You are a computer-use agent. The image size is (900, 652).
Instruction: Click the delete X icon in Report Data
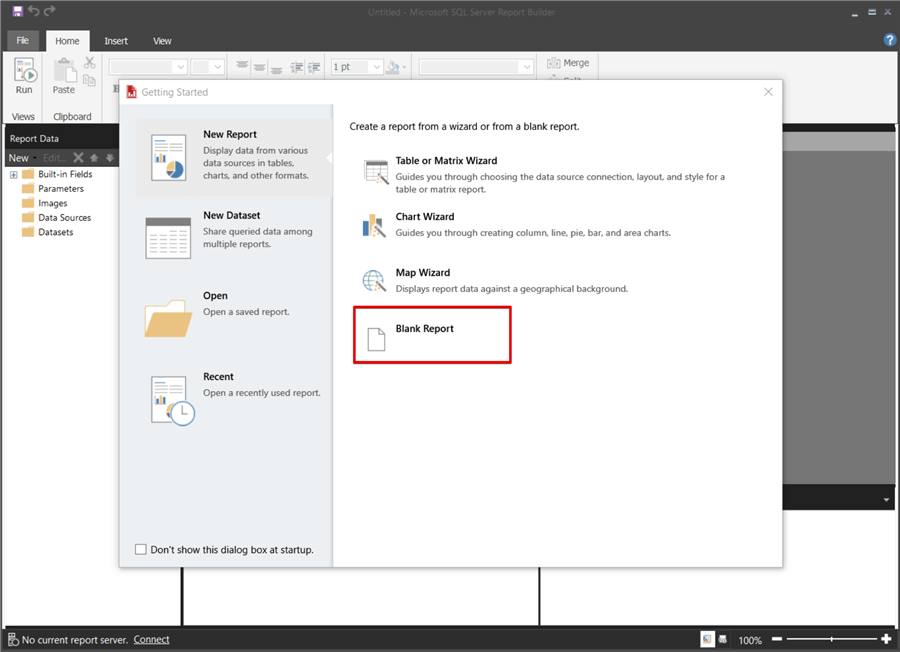[x=79, y=158]
